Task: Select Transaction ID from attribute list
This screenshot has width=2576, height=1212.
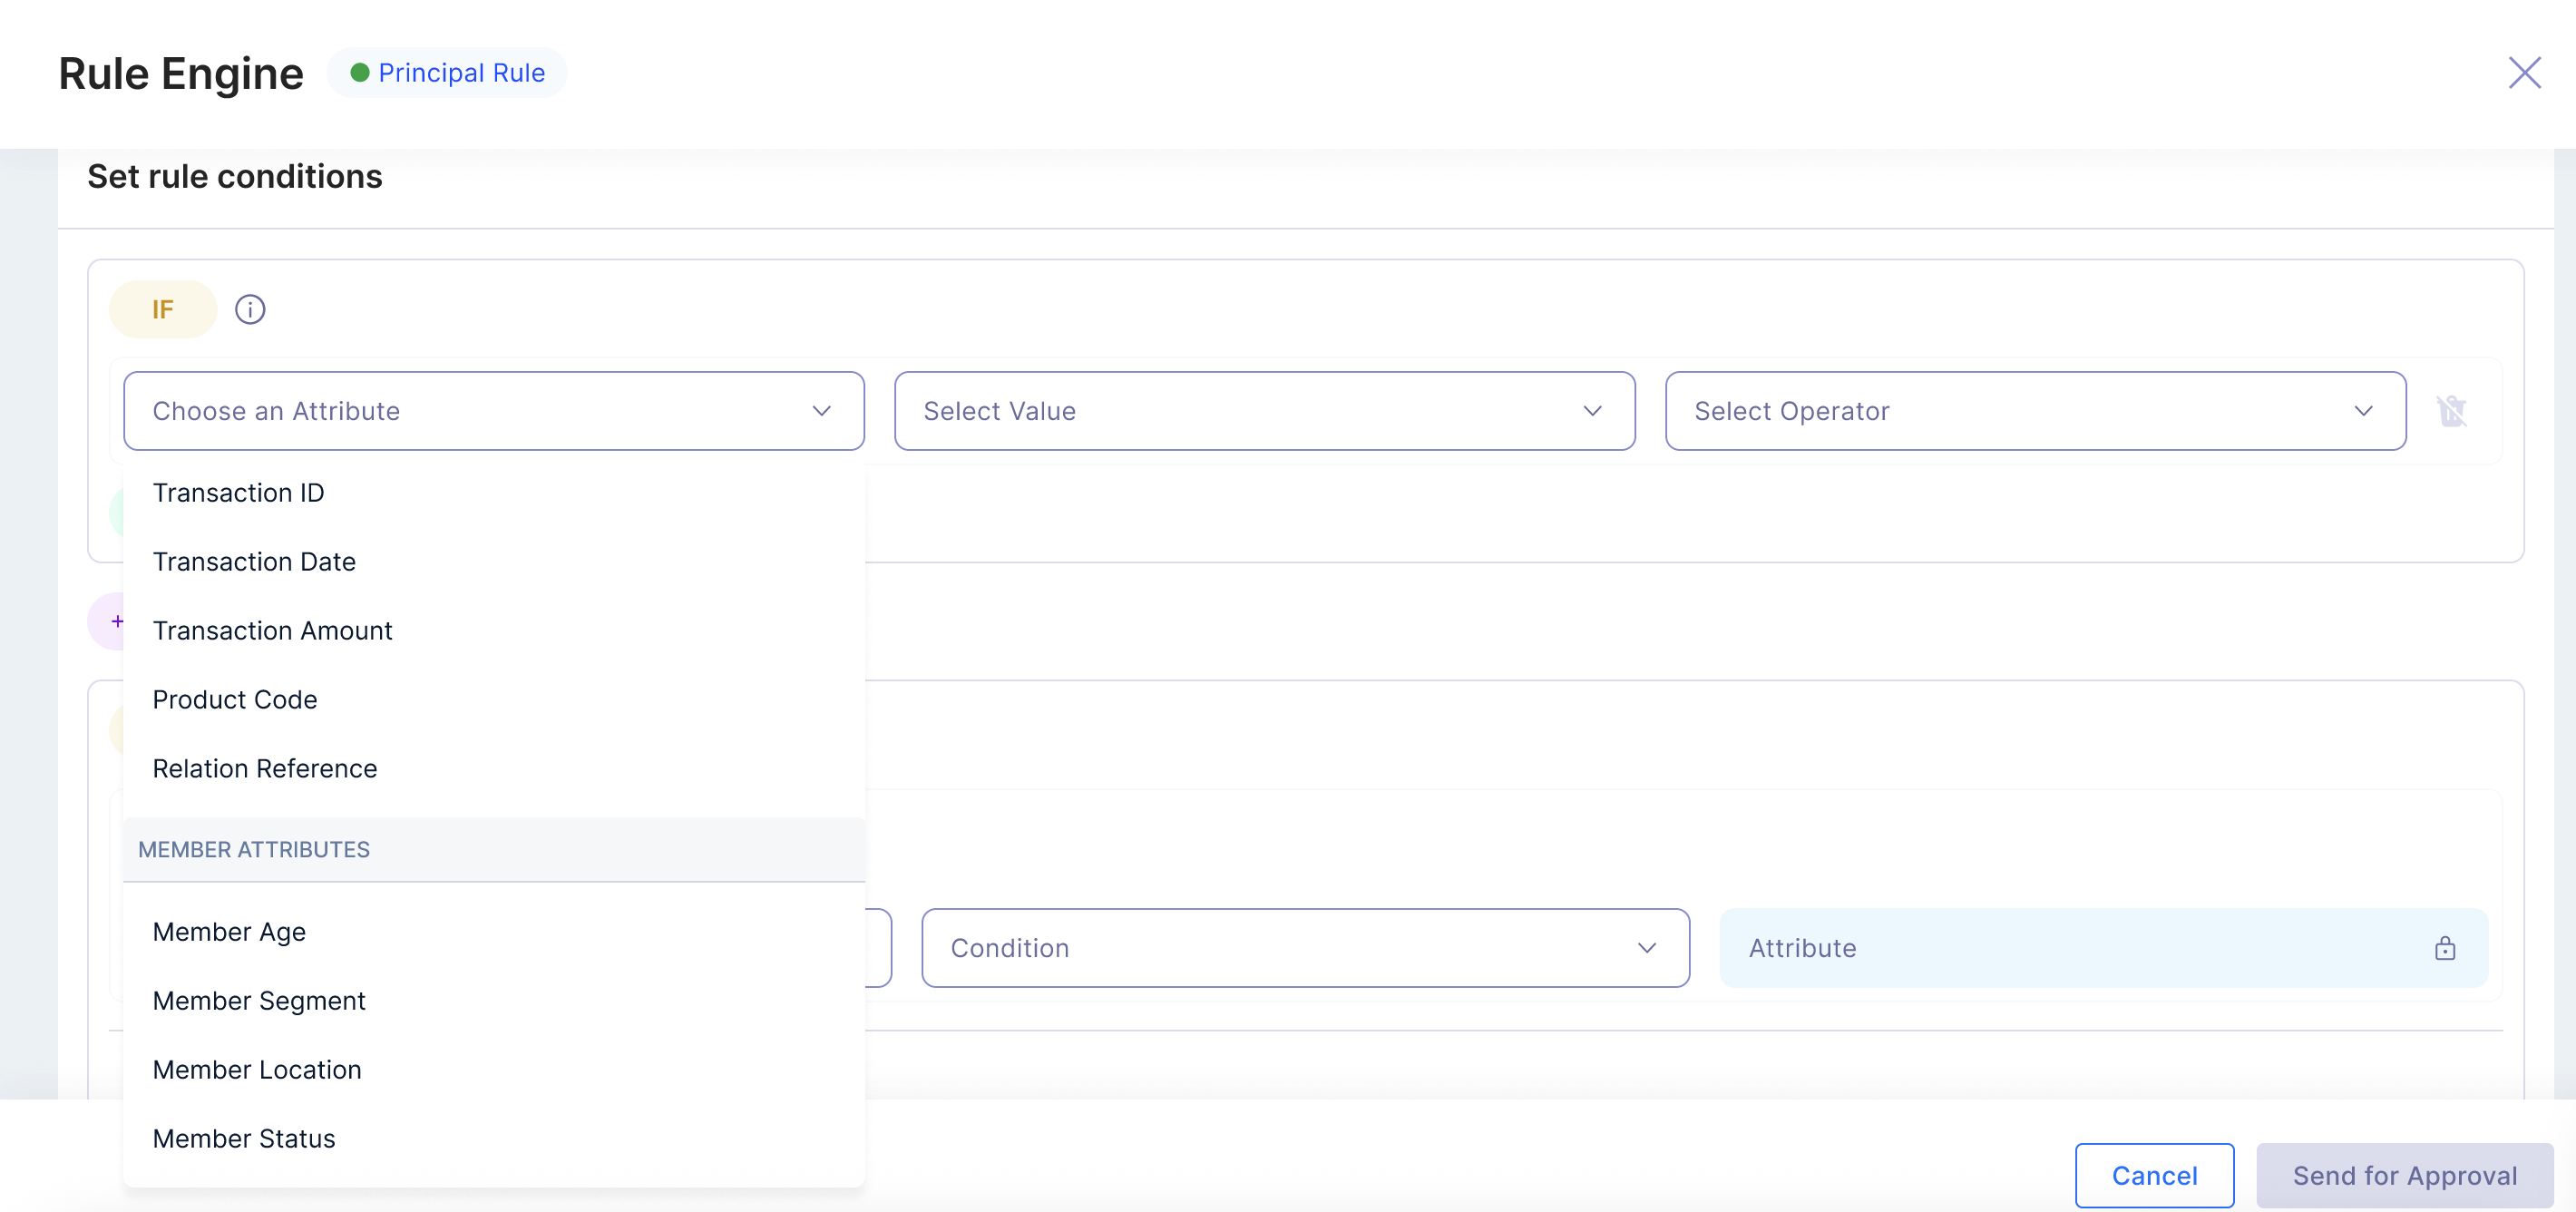Action: [x=238, y=493]
